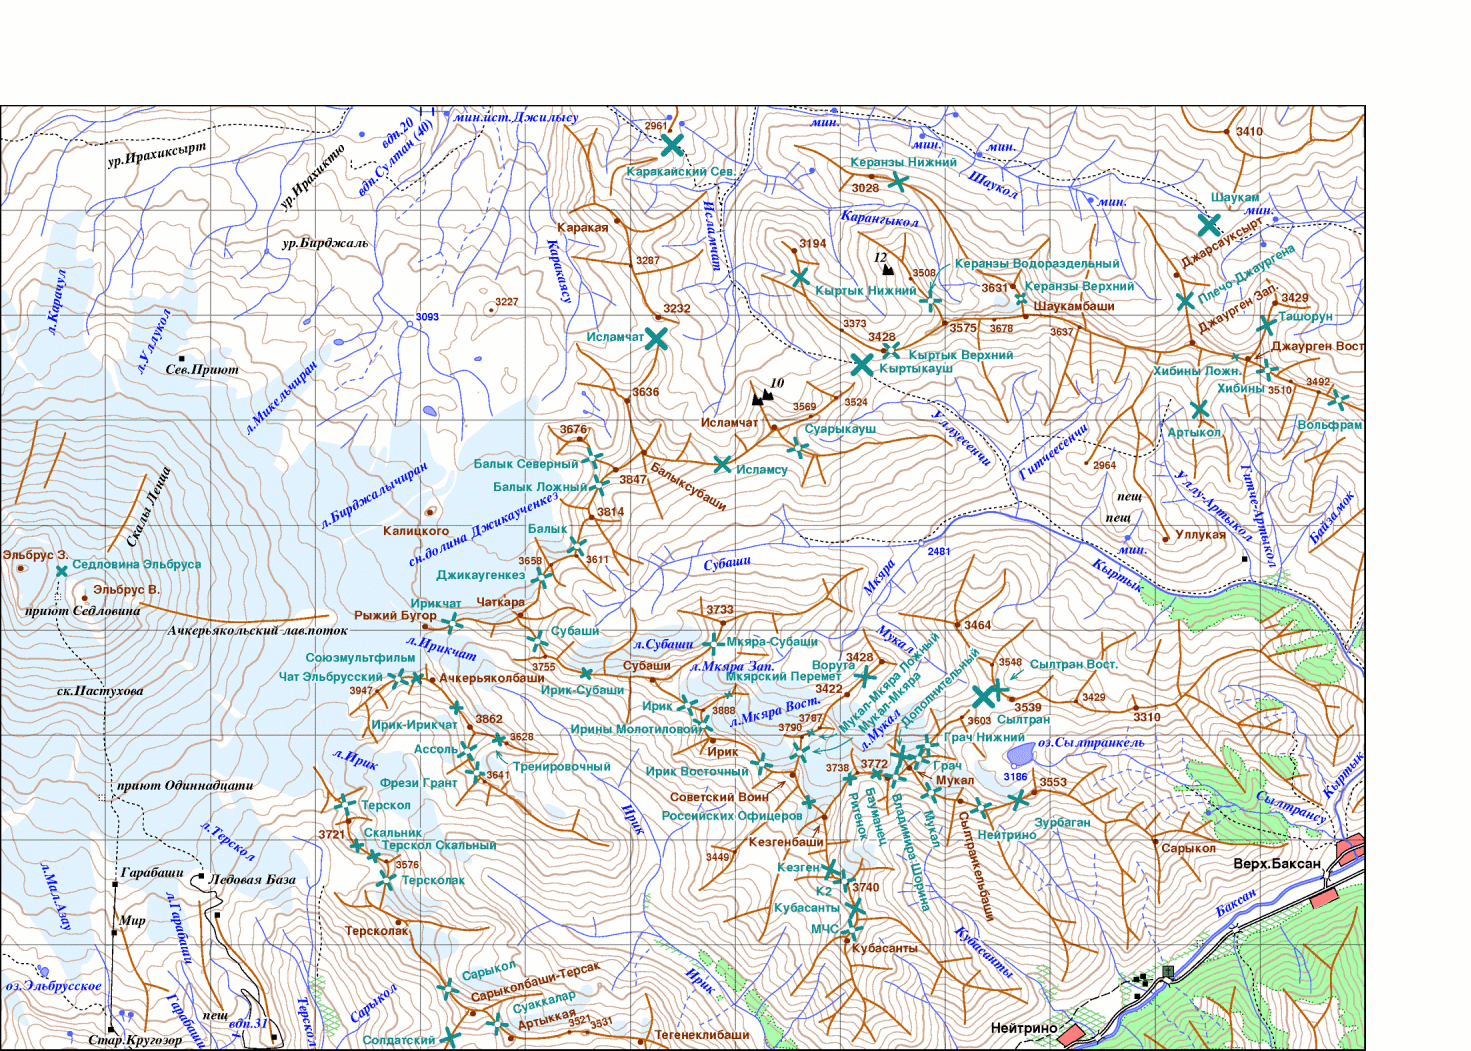The width and height of the screenshot is (1471, 1051).
Task: Click the Ачкерьякольский лав.поток label
Action: point(258,630)
